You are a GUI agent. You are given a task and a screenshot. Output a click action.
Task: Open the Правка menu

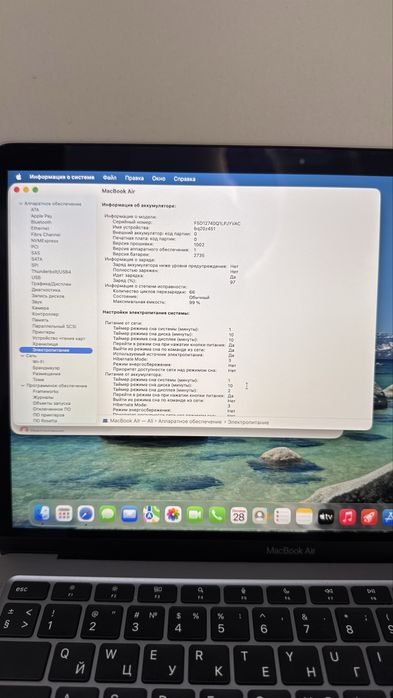(134, 178)
